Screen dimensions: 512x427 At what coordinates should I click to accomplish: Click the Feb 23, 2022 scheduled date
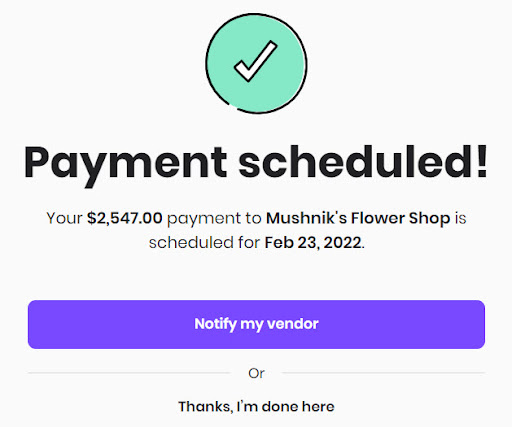(x=313, y=243)
